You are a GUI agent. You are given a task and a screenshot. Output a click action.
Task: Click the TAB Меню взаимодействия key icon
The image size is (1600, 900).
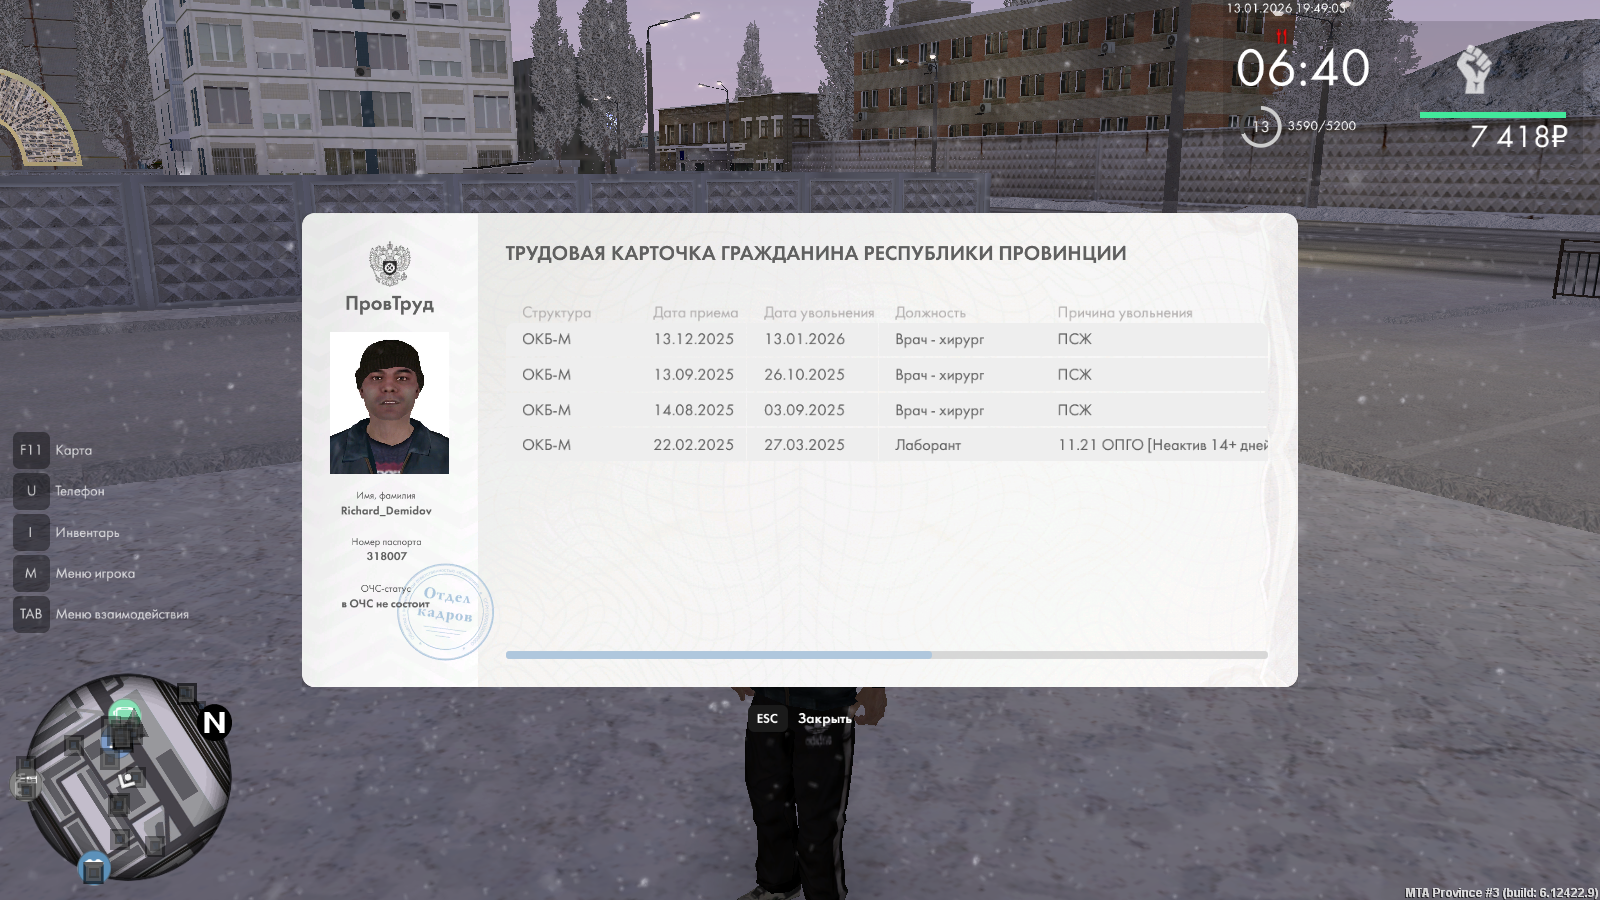[31, 614]
